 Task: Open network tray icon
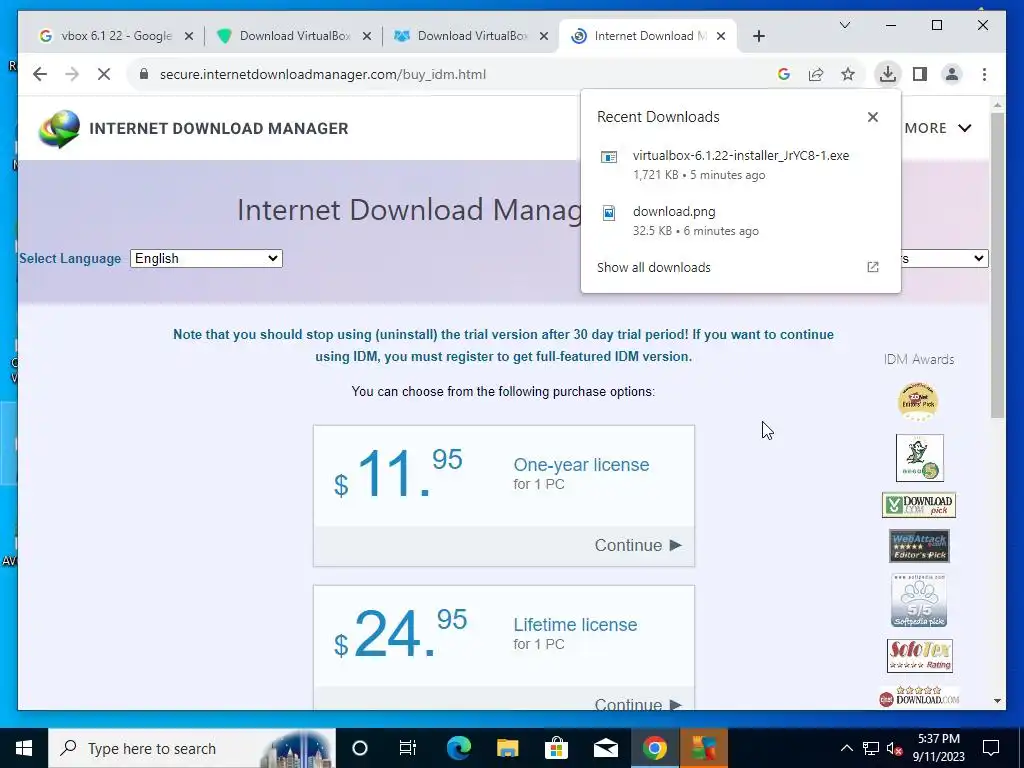pyautogui.click(x=871, y=748)
